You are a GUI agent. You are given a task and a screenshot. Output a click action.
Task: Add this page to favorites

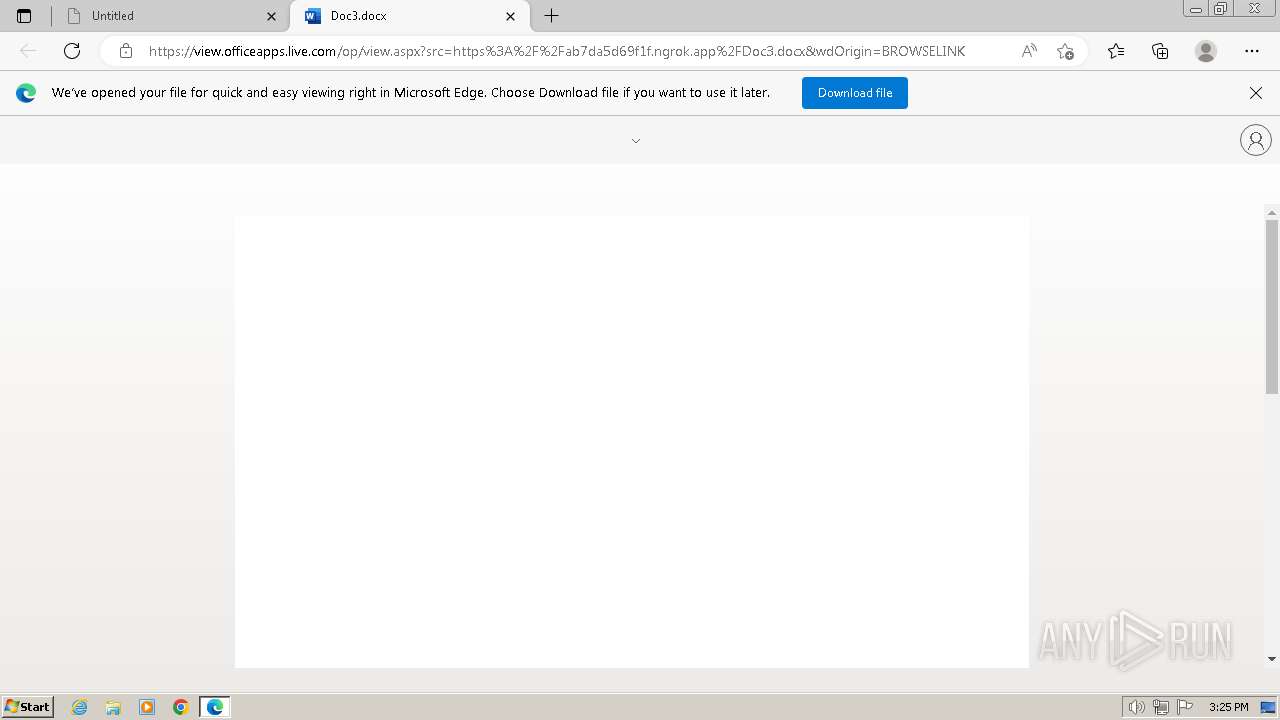1065,51
